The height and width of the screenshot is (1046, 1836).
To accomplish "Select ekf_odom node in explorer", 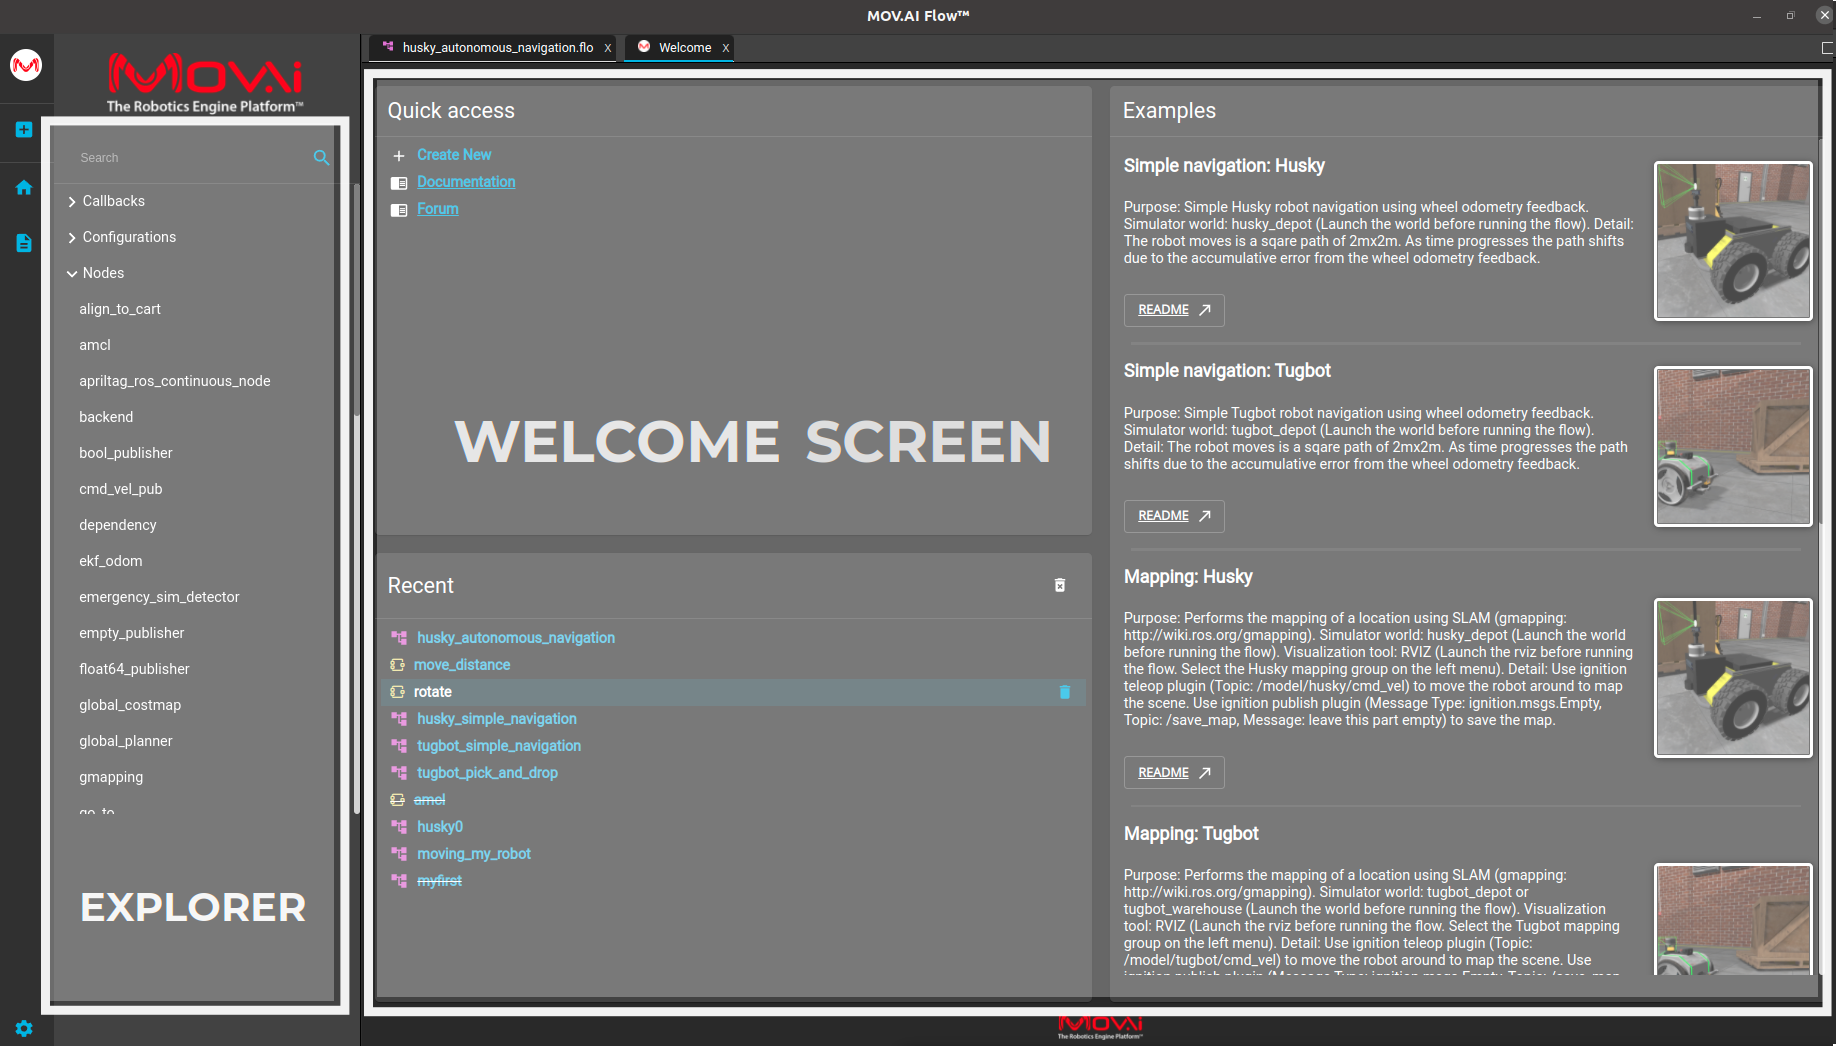I will pos(111,561).
